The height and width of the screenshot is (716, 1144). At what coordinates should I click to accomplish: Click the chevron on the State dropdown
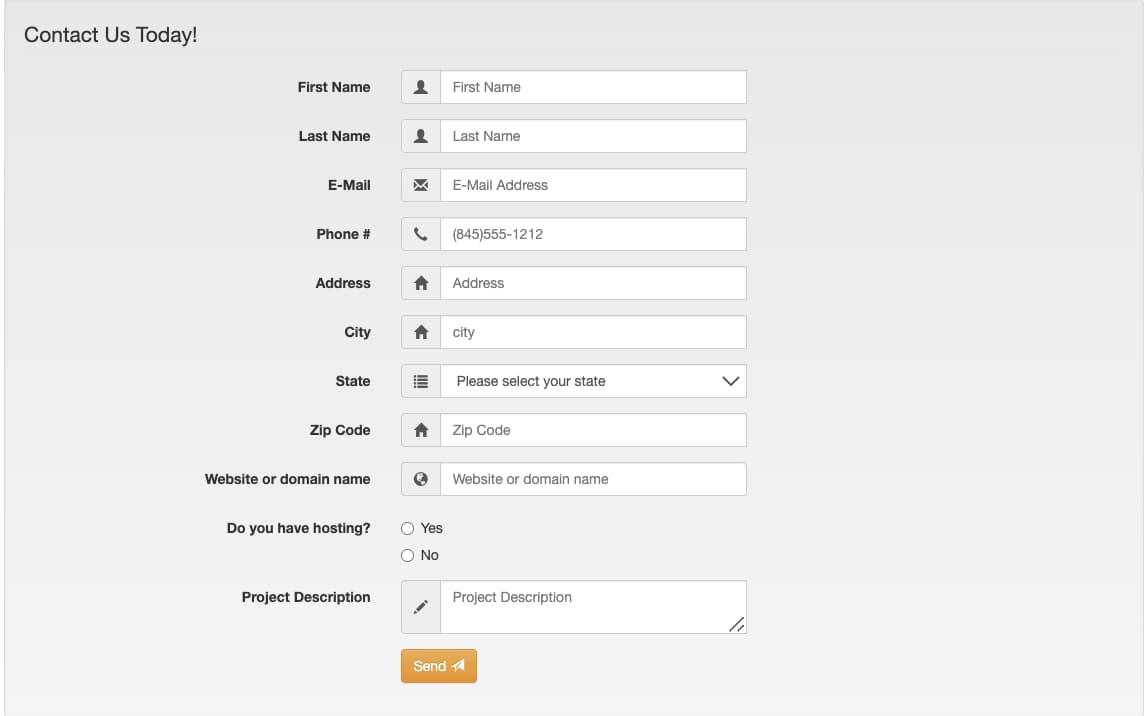click(729, 381)
